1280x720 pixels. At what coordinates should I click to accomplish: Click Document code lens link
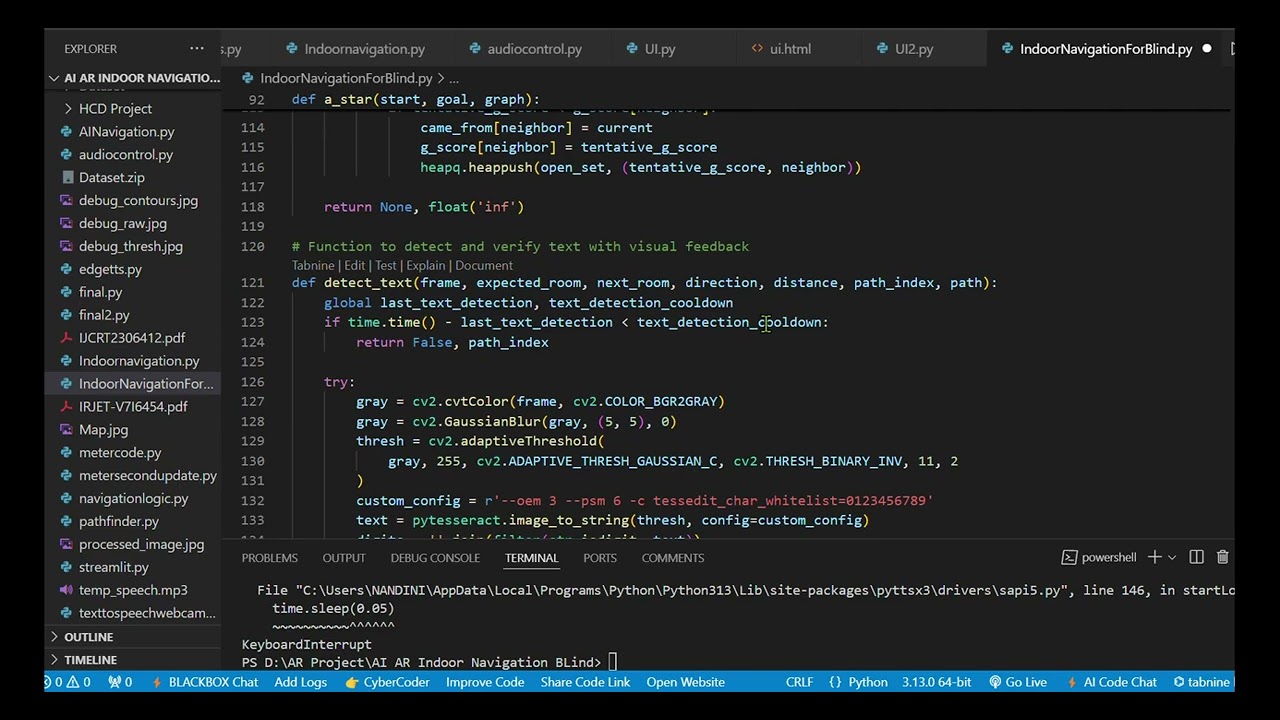point(484,265)
